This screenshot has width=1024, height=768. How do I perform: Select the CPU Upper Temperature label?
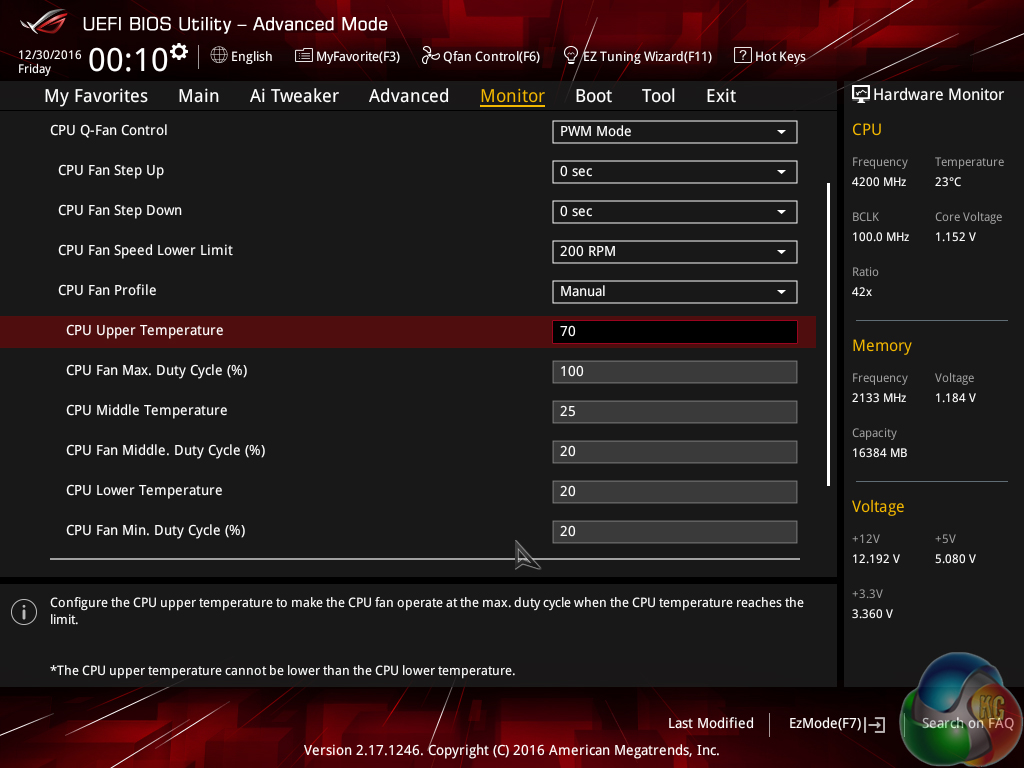[144, 330]
